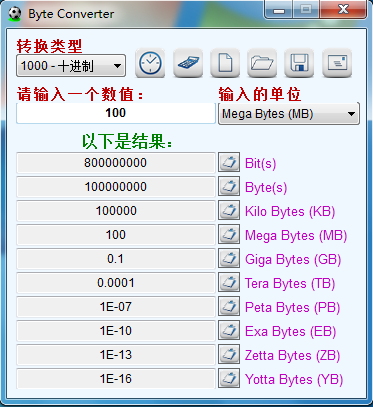Click the envelope mail icon
373x407 pixels.
pos(337,63)
